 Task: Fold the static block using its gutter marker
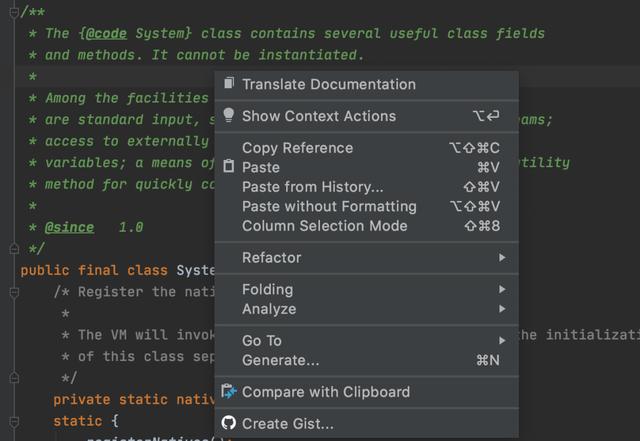pyautogui.click(x=14, y=421)
